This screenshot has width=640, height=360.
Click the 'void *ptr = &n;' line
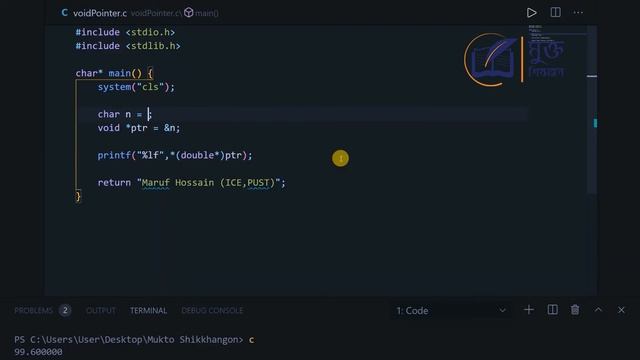click(x=139, y=128)
